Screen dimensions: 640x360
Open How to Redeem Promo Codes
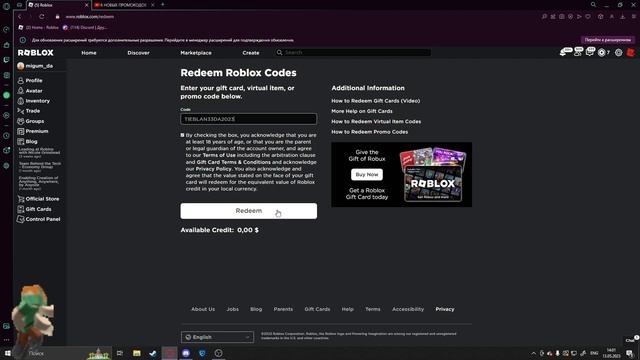[x=369, y=132]
